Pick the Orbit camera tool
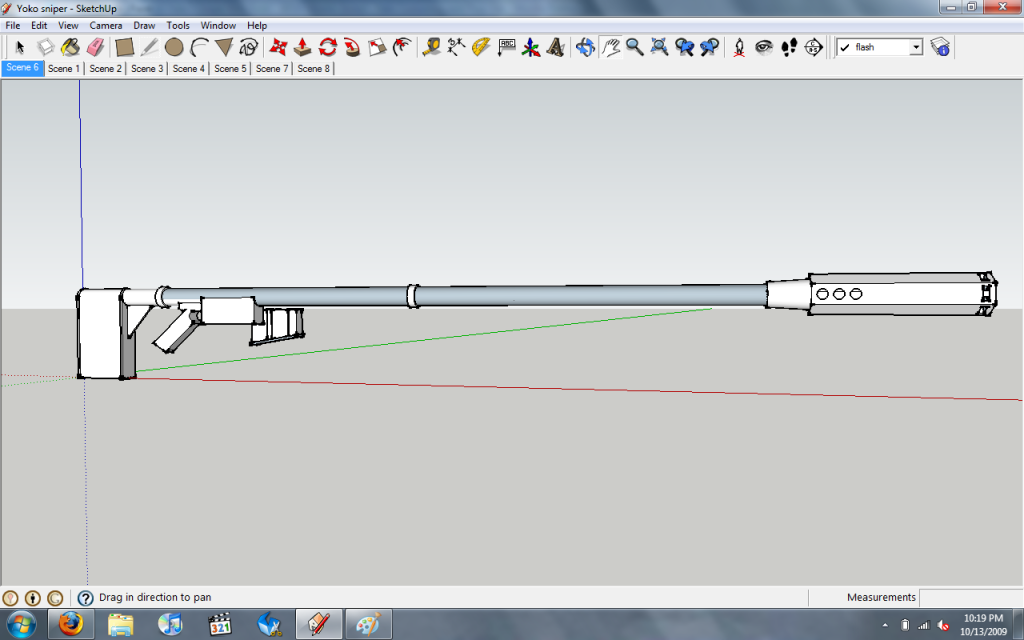Viewport: 1024px width, 640px height. 585,47
